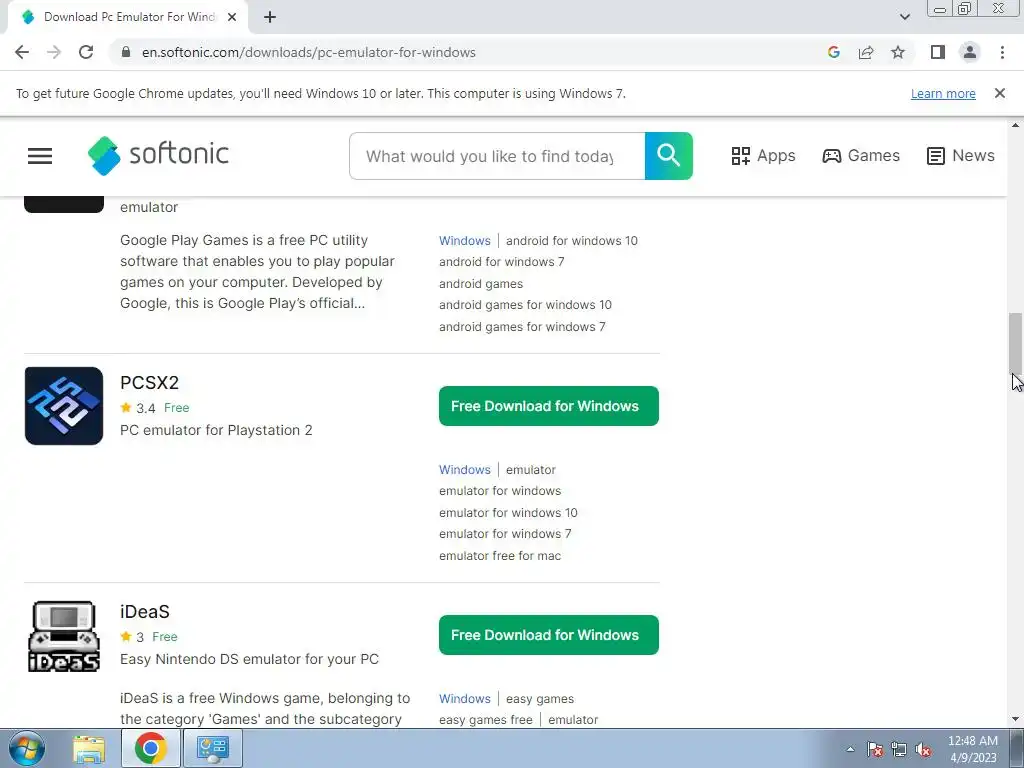1024x768 pixels.
Task: Open the Softonic hamburger menu
Action: point(40,155)
